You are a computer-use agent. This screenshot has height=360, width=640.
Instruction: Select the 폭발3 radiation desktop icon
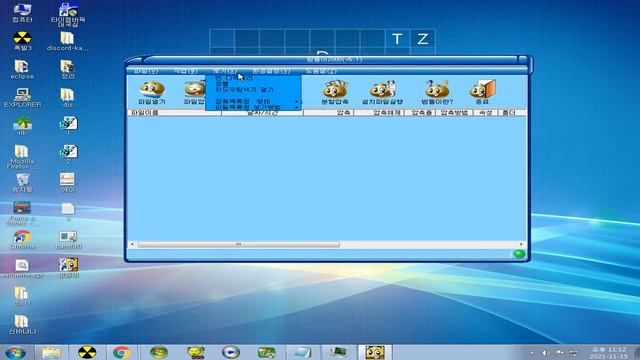tap(22, 41)
